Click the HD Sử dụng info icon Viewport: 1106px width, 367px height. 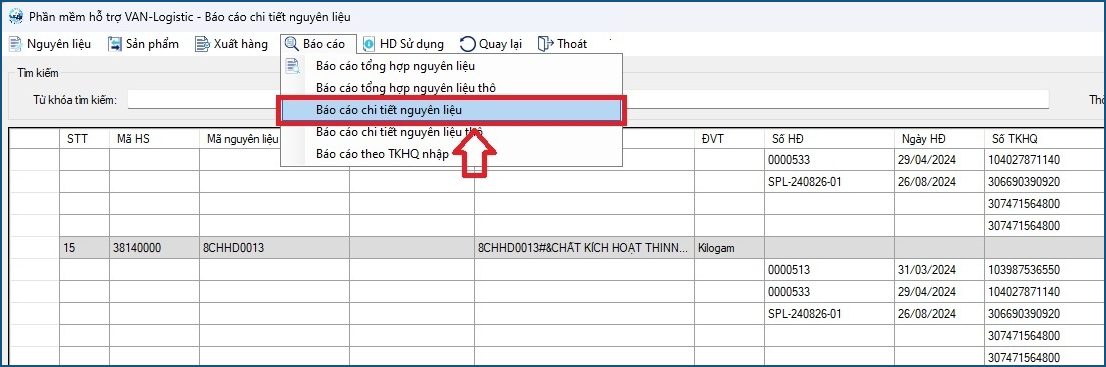(369, 44)
